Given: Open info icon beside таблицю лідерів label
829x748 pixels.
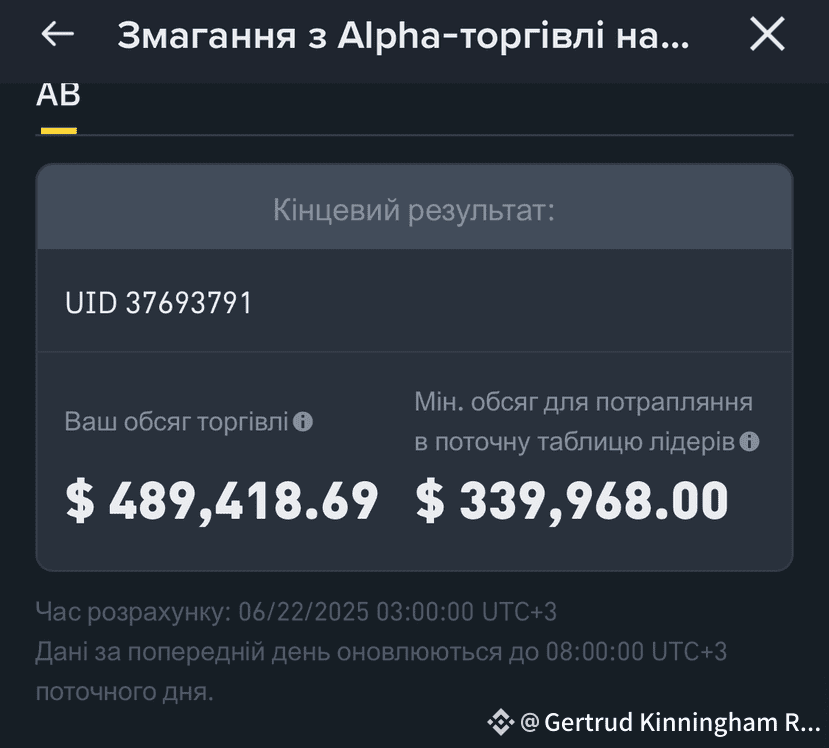Looking at the screenshot, I should [x=749, y=441].
